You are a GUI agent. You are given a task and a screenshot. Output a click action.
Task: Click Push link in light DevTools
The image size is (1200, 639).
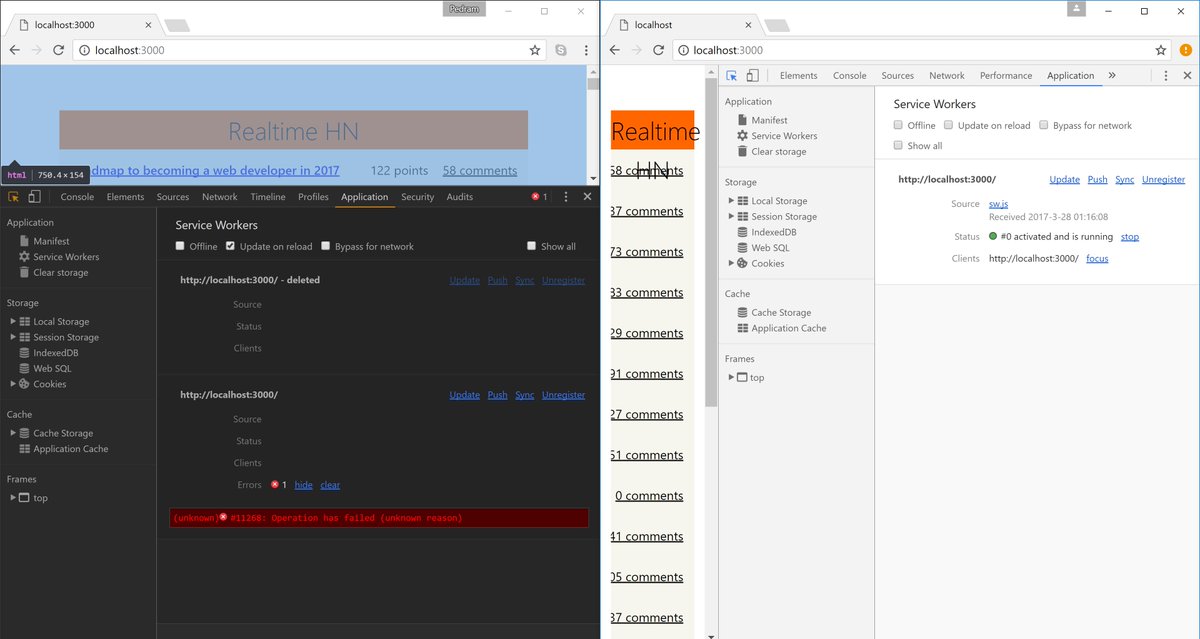pyautogui.click(x=1097, y=179)
